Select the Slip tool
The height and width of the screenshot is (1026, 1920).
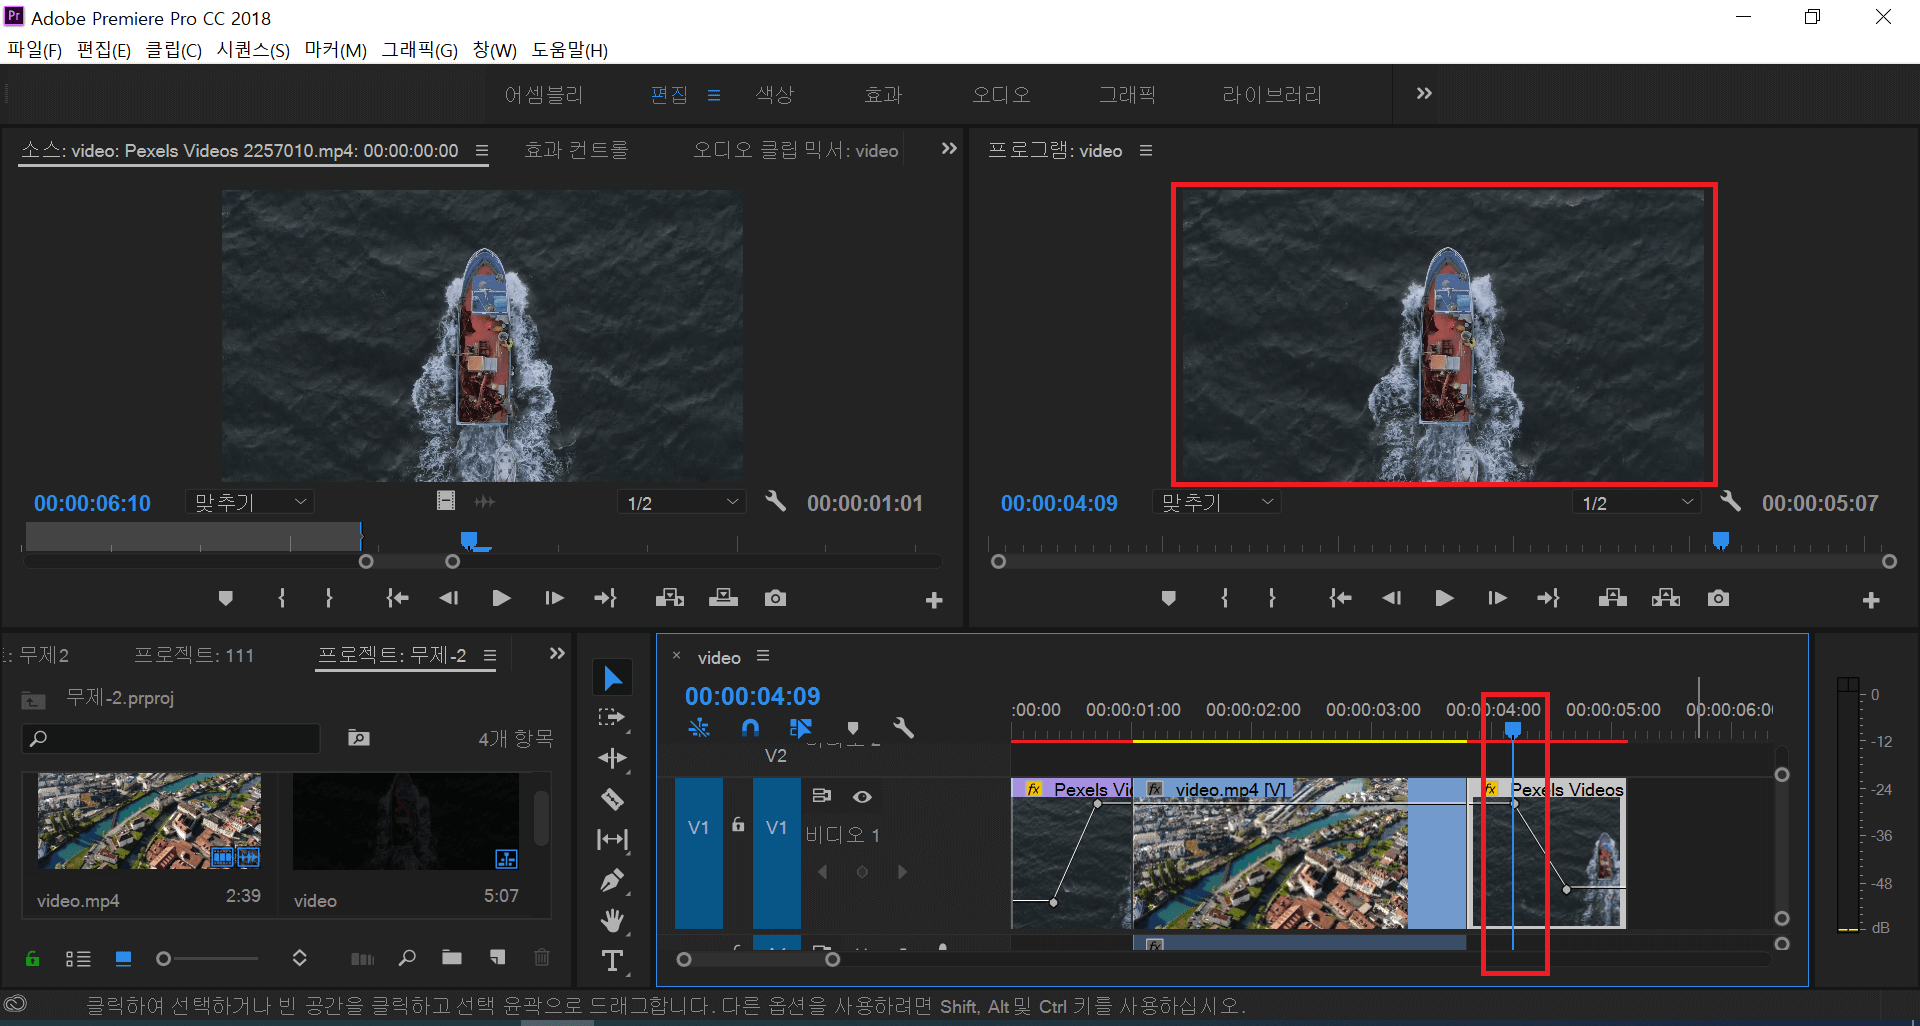click(x=612, y=839)
